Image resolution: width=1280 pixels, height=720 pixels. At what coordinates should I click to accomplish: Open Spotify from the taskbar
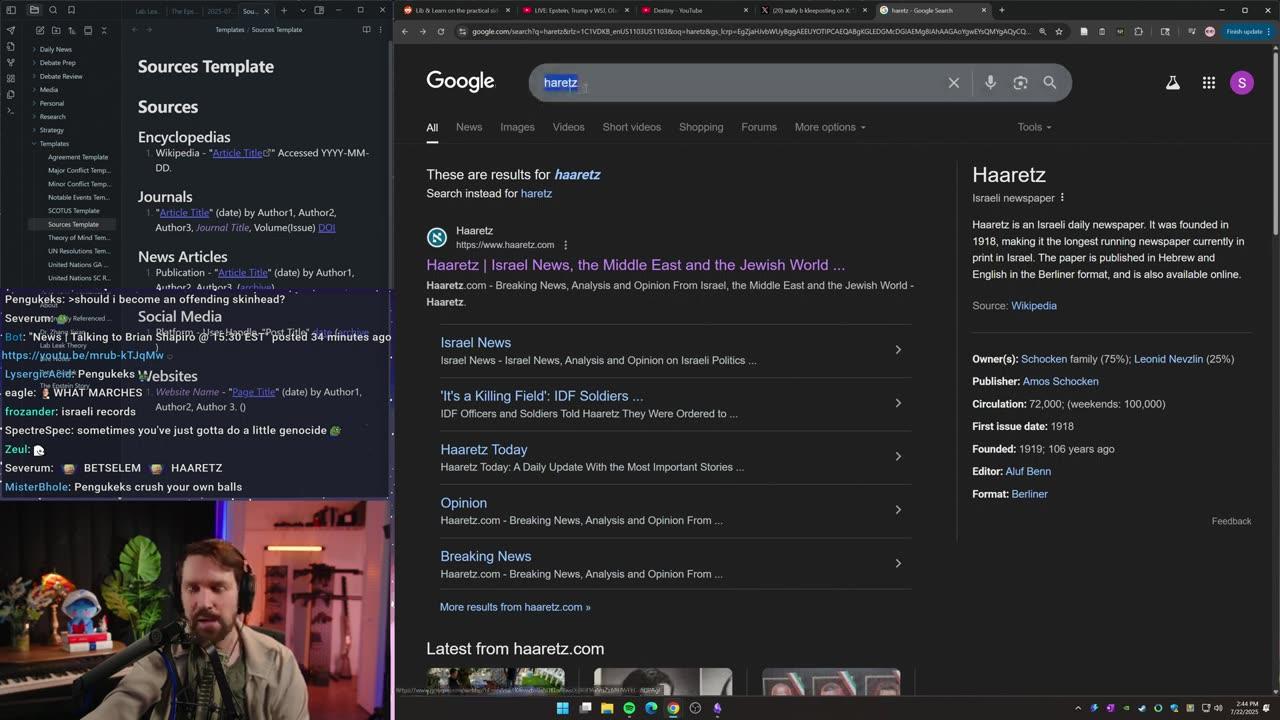pyautogui.click(x=629, y=708)
